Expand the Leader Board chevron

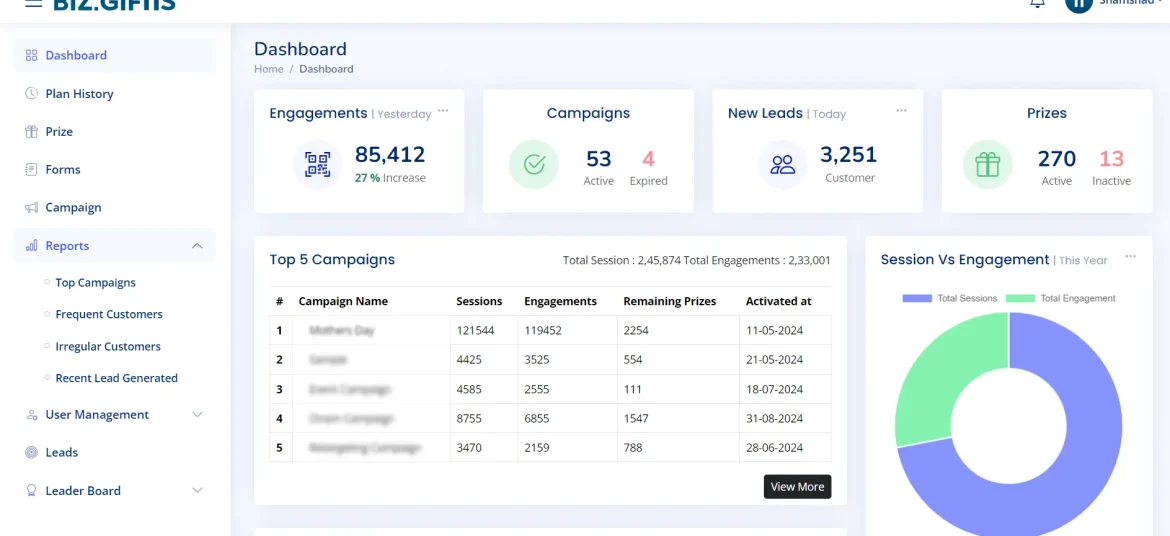(197, 490)
